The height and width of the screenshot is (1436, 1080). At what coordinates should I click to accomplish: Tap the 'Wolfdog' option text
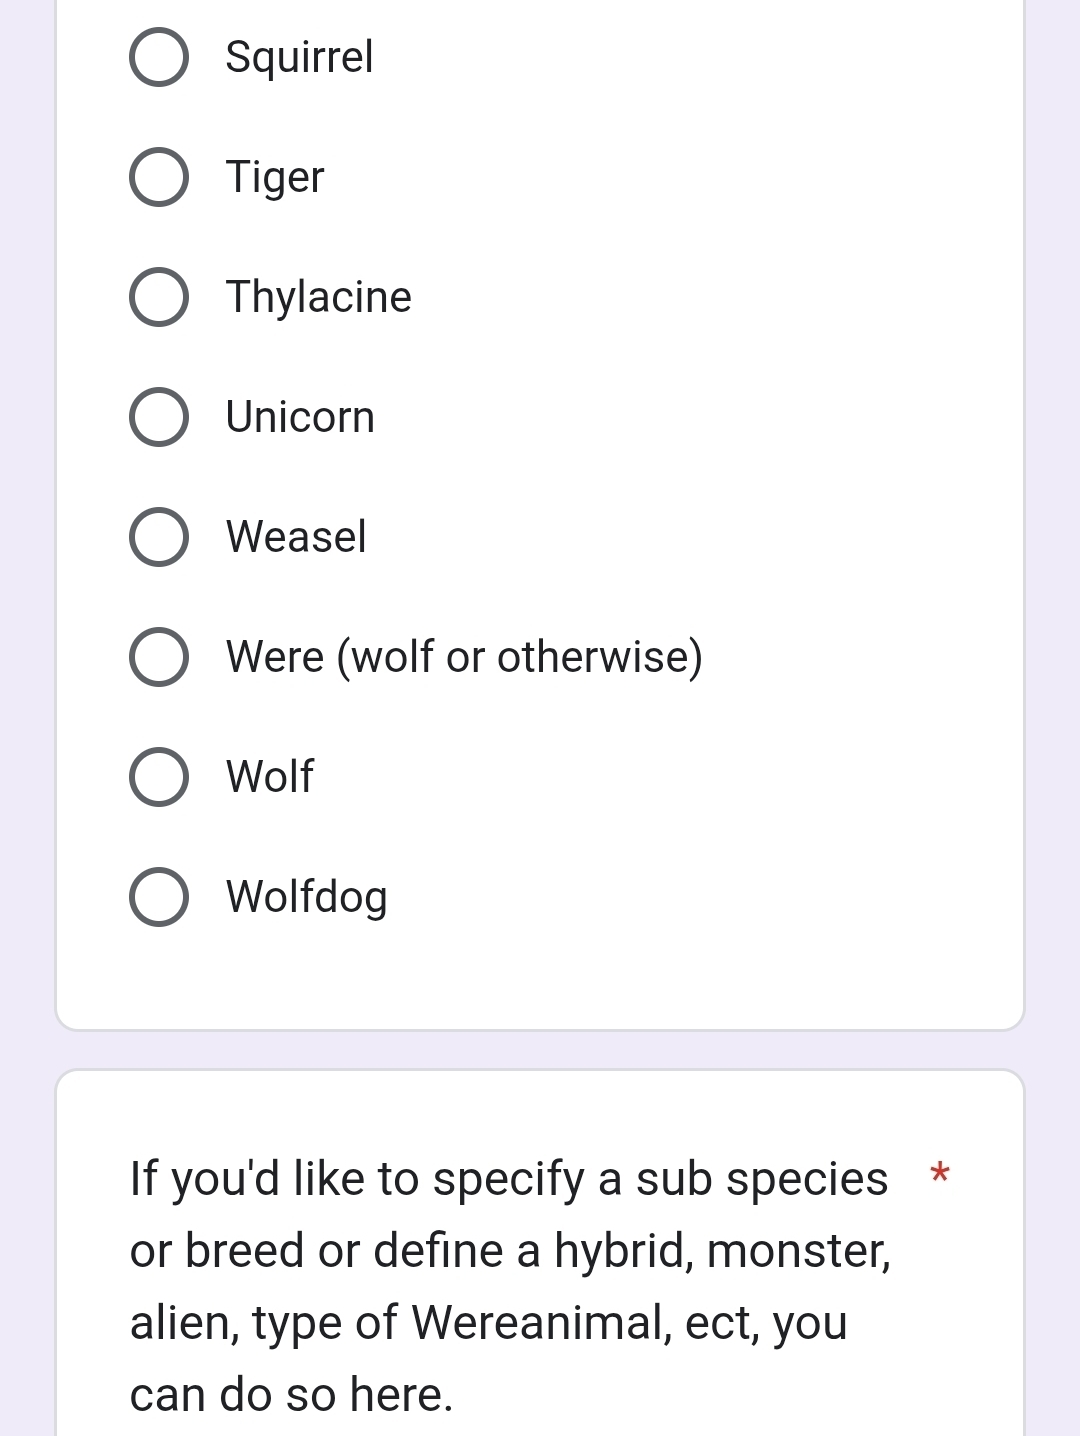pyautogui.click(x=306, y=897)
